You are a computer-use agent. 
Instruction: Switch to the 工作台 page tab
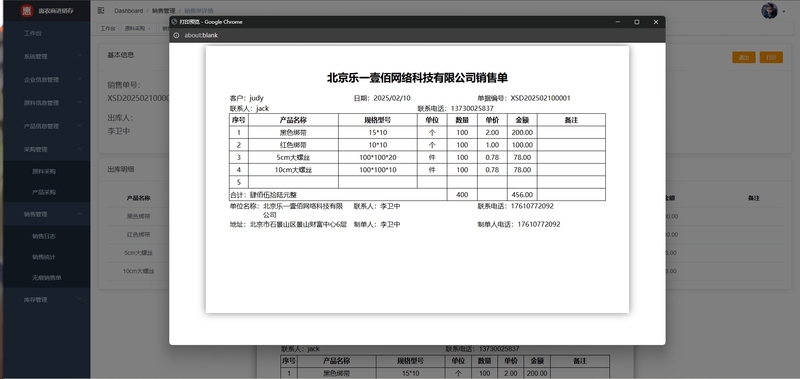coord(108,29)
